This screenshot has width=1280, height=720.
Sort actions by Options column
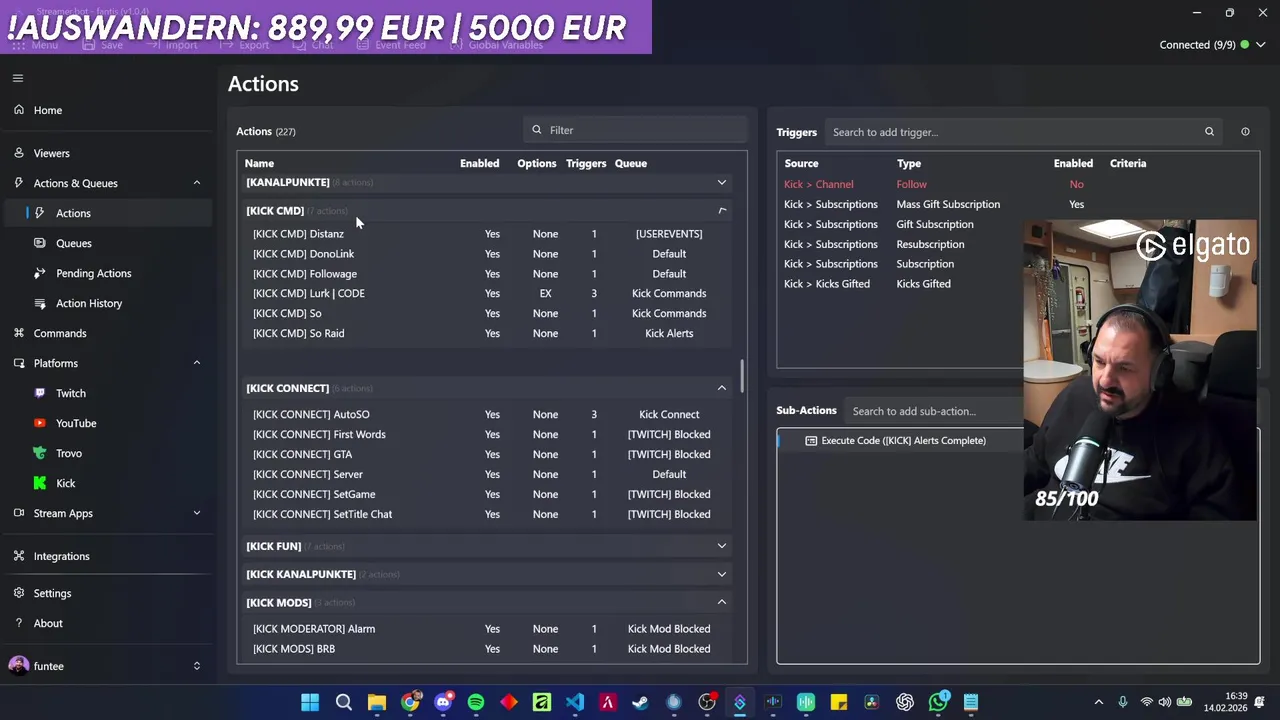537,163
